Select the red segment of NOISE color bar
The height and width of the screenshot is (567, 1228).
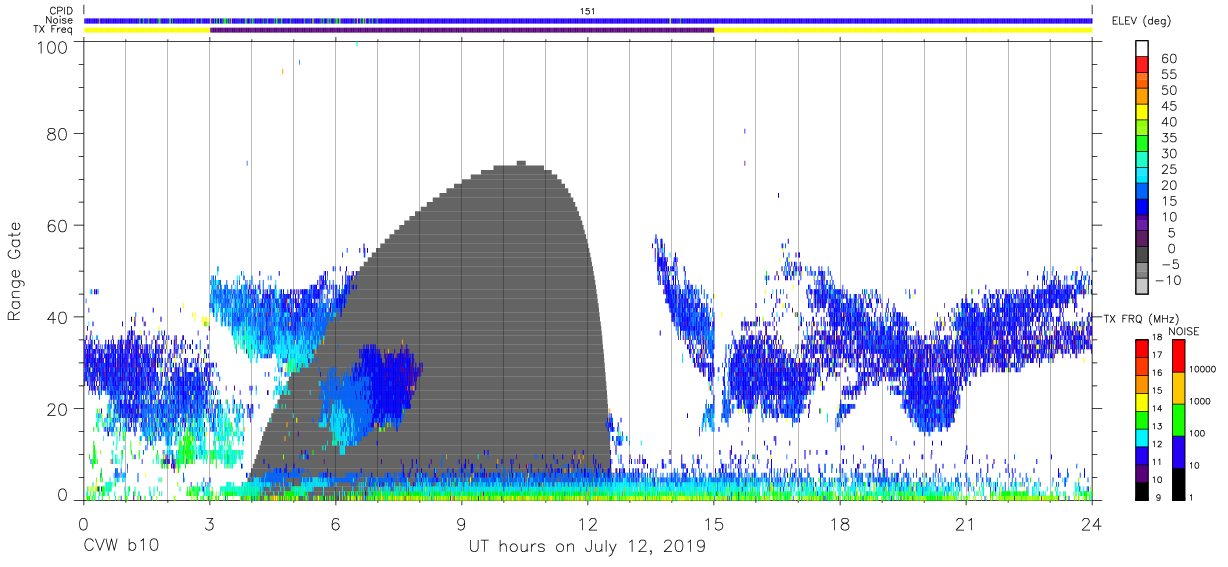[x=1178, y=356]
